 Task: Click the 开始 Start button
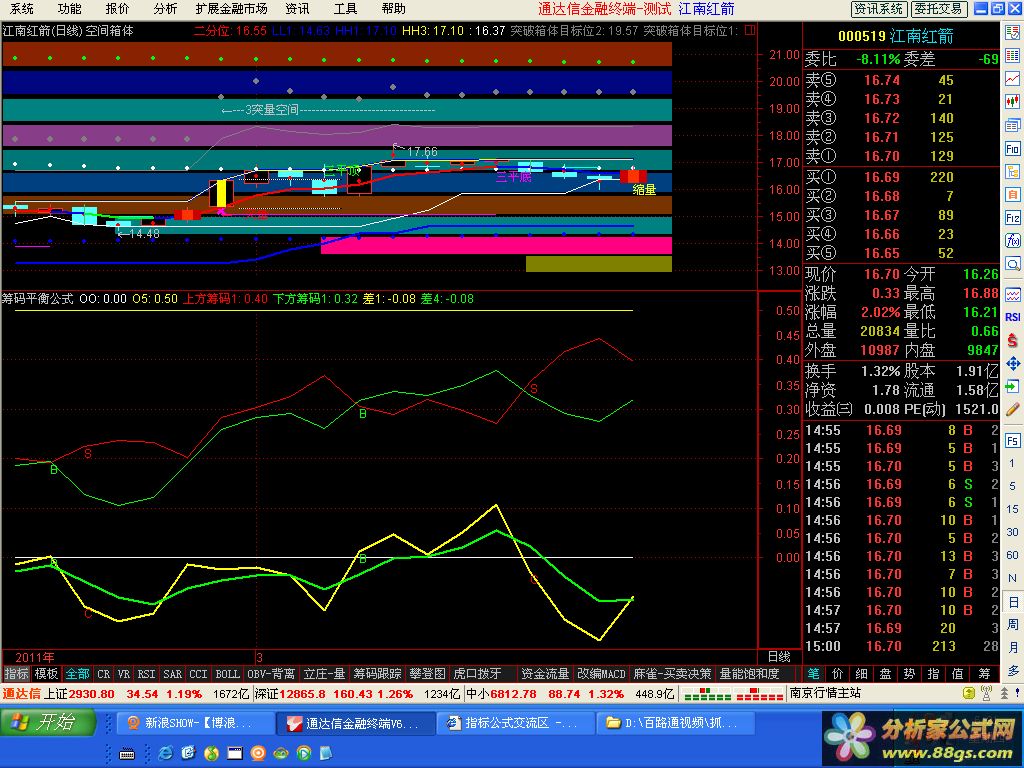pyautogui.click(x=48, y=722)
